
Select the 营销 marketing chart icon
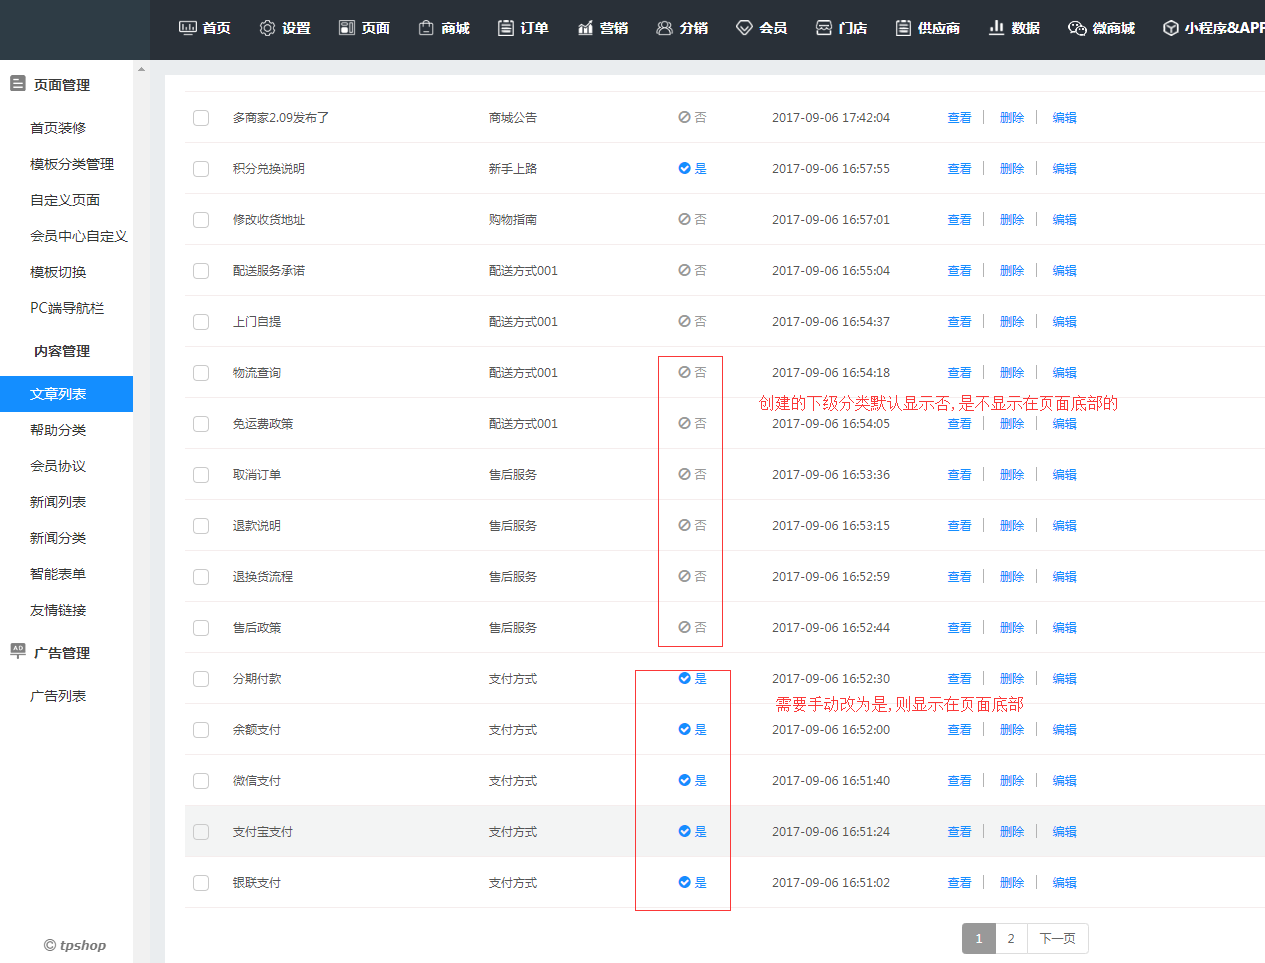tap(586, 28)
